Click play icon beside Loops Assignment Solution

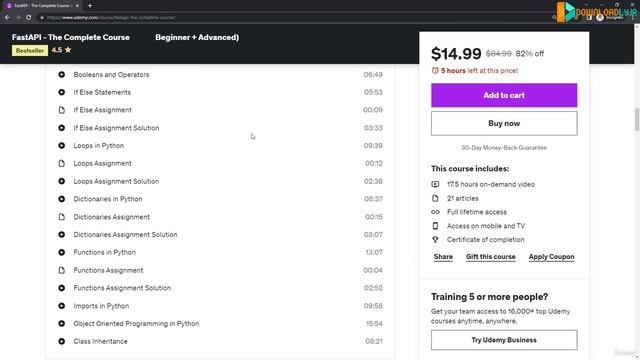coord(62,181)
